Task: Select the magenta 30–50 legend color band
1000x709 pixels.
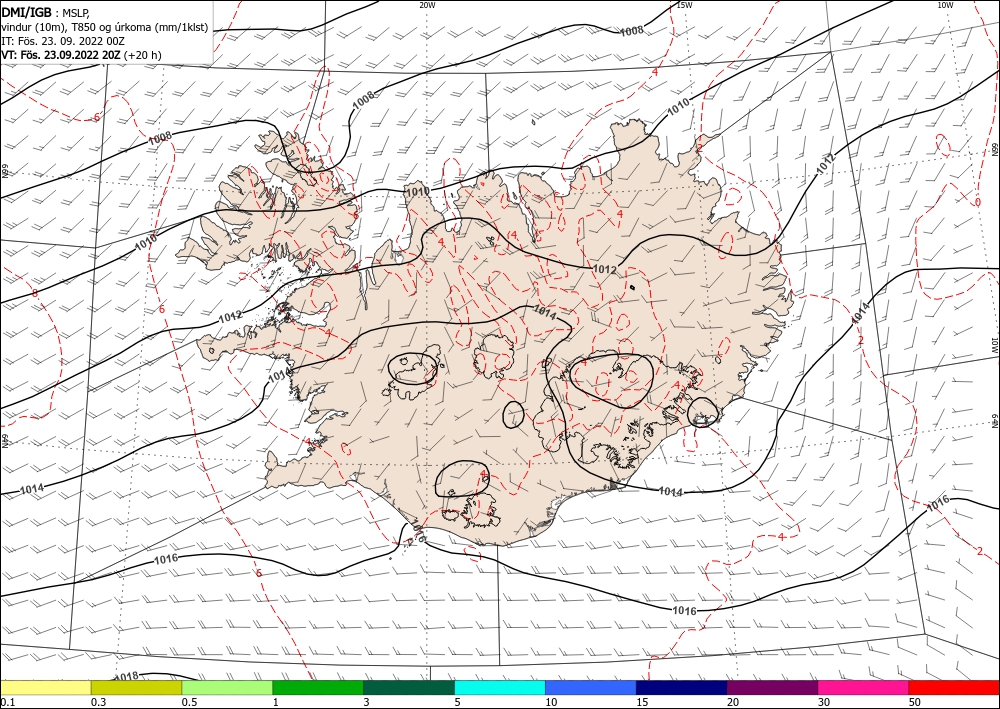Action: pyautogui.click(x=864, y=687)
